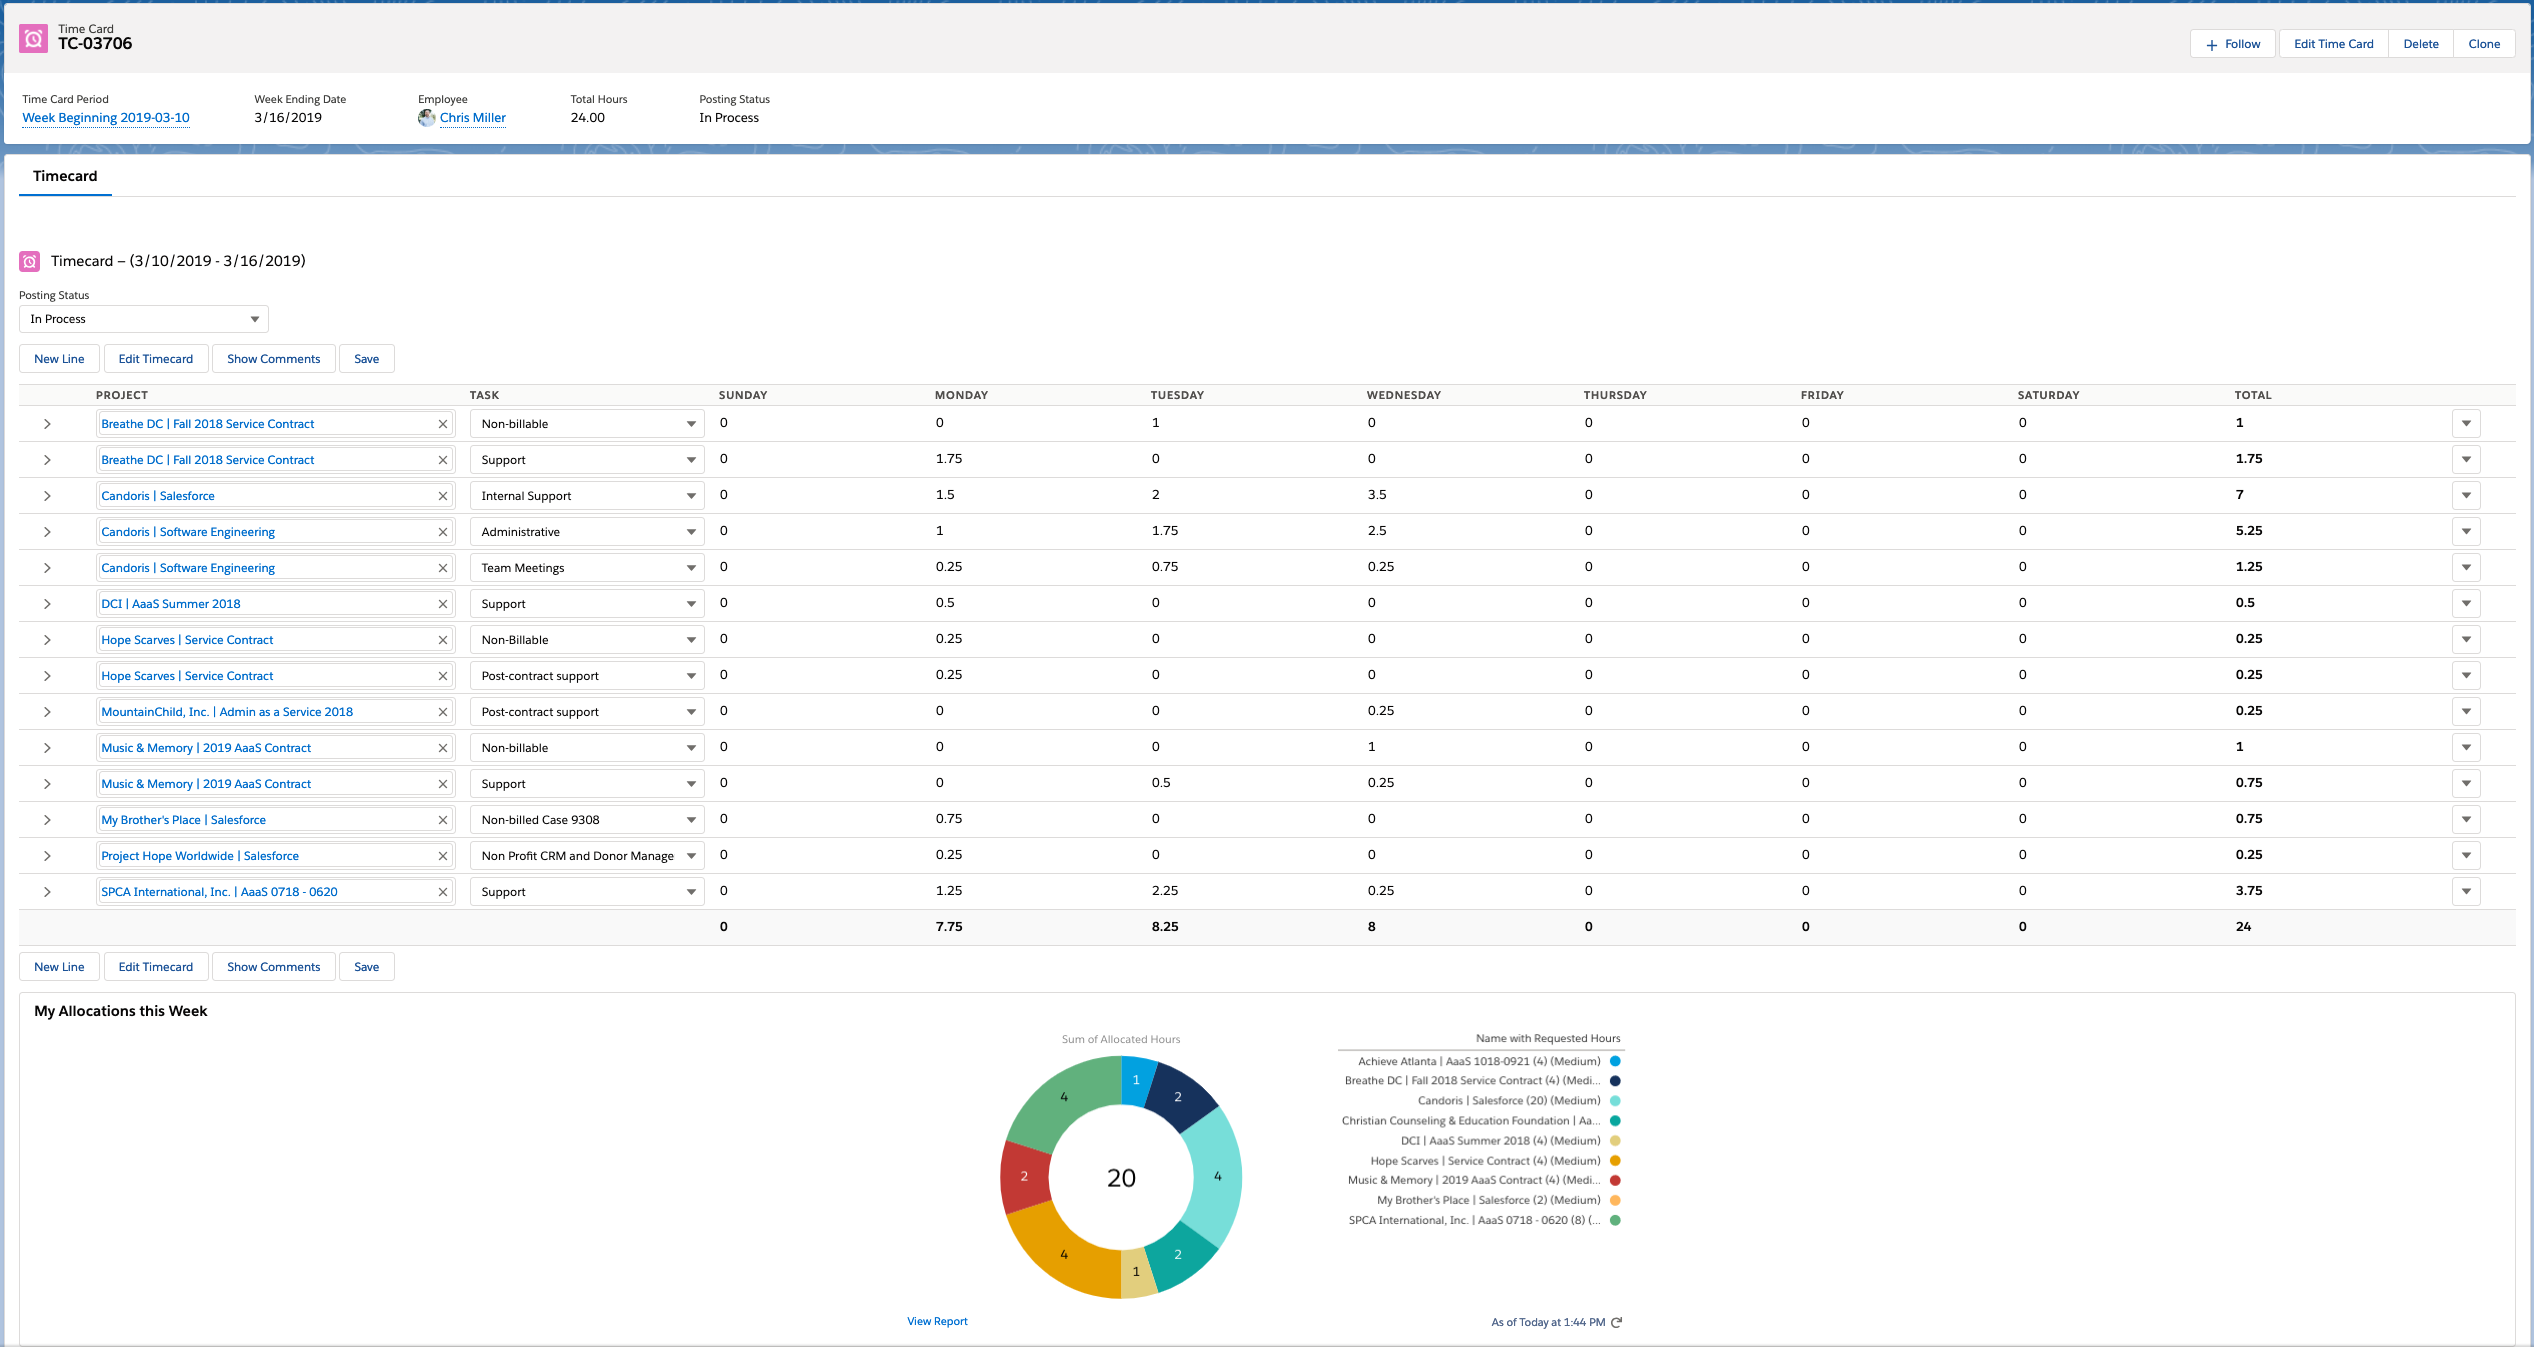Click Chris Miller's avatar icon
The height and width of the screenshot is (1347, 2534).
427,118
